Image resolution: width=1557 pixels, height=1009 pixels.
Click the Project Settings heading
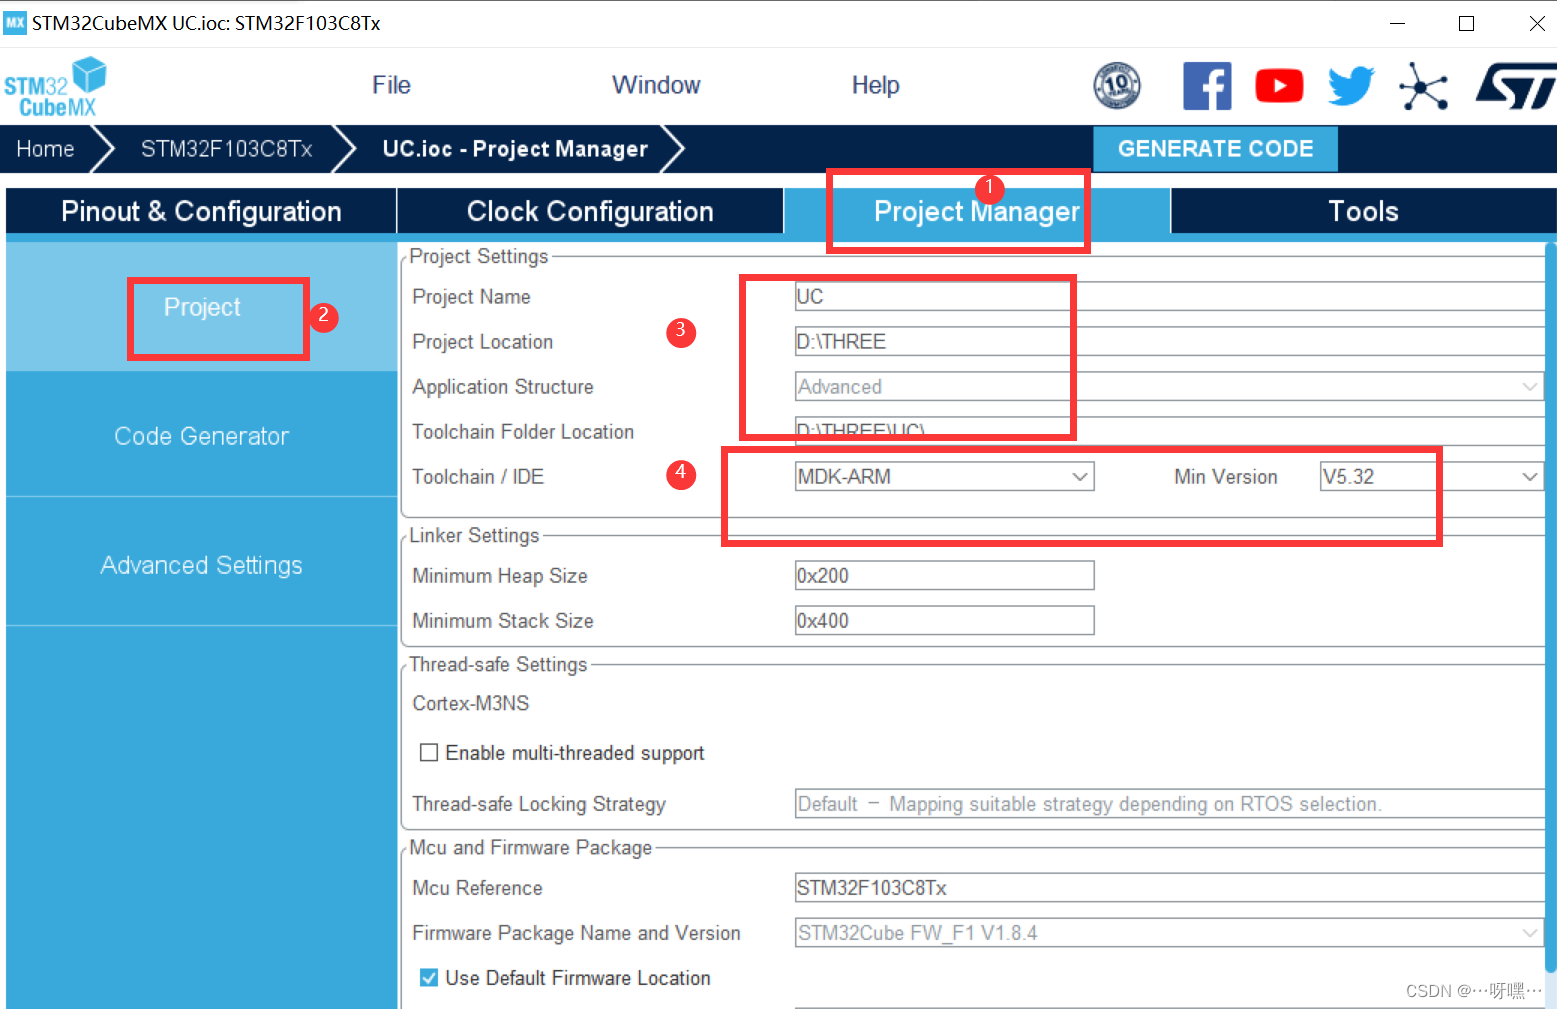click(x=479, y=256)
